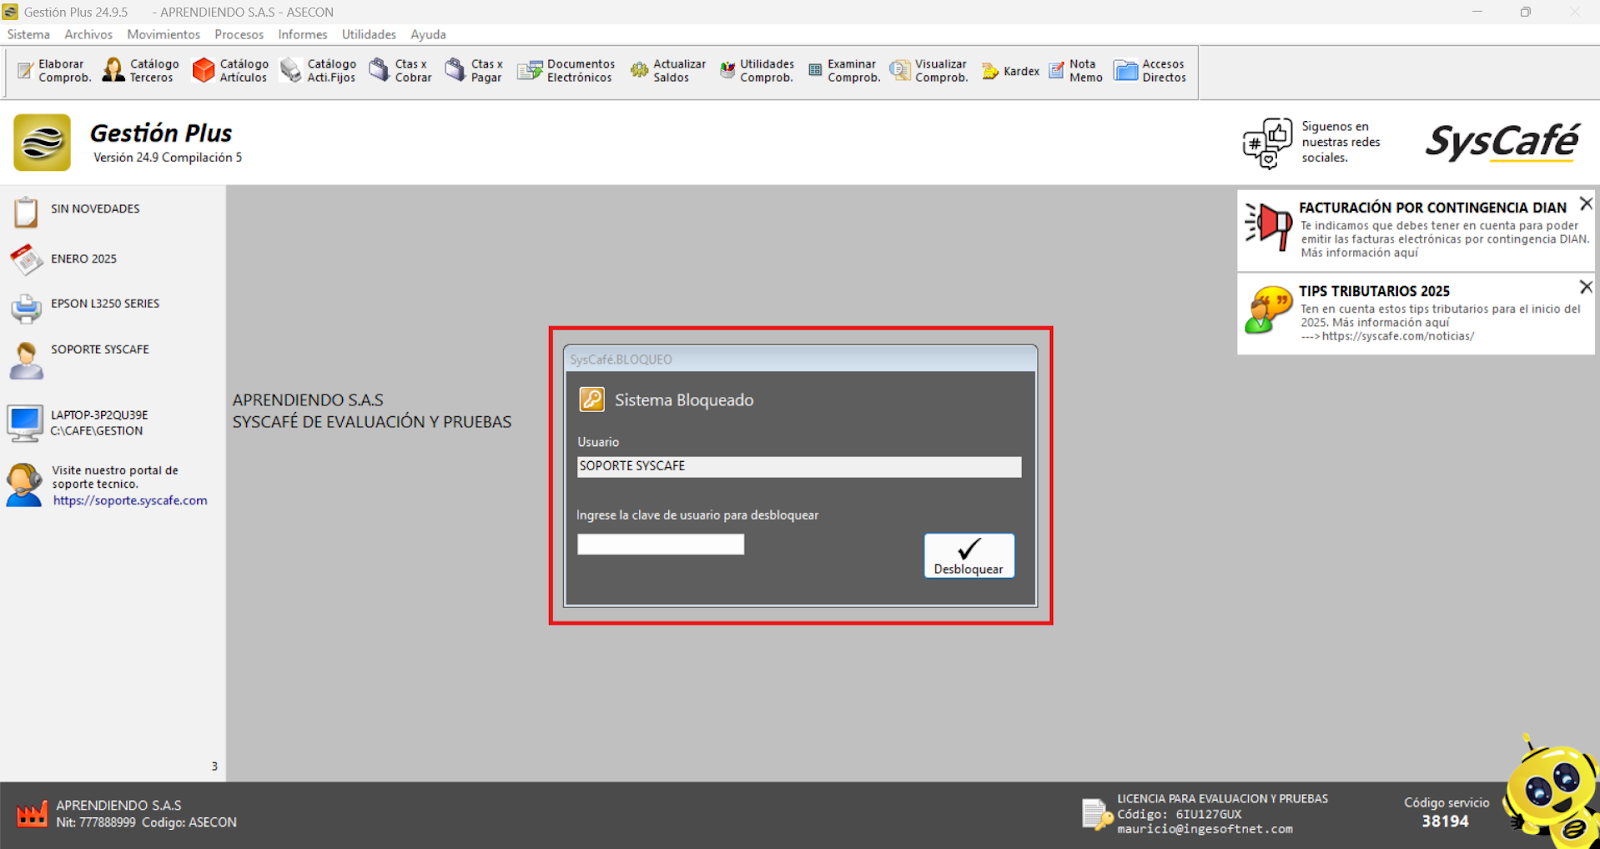
Task: Open Documentos Electrónicos
Action: 566,71
